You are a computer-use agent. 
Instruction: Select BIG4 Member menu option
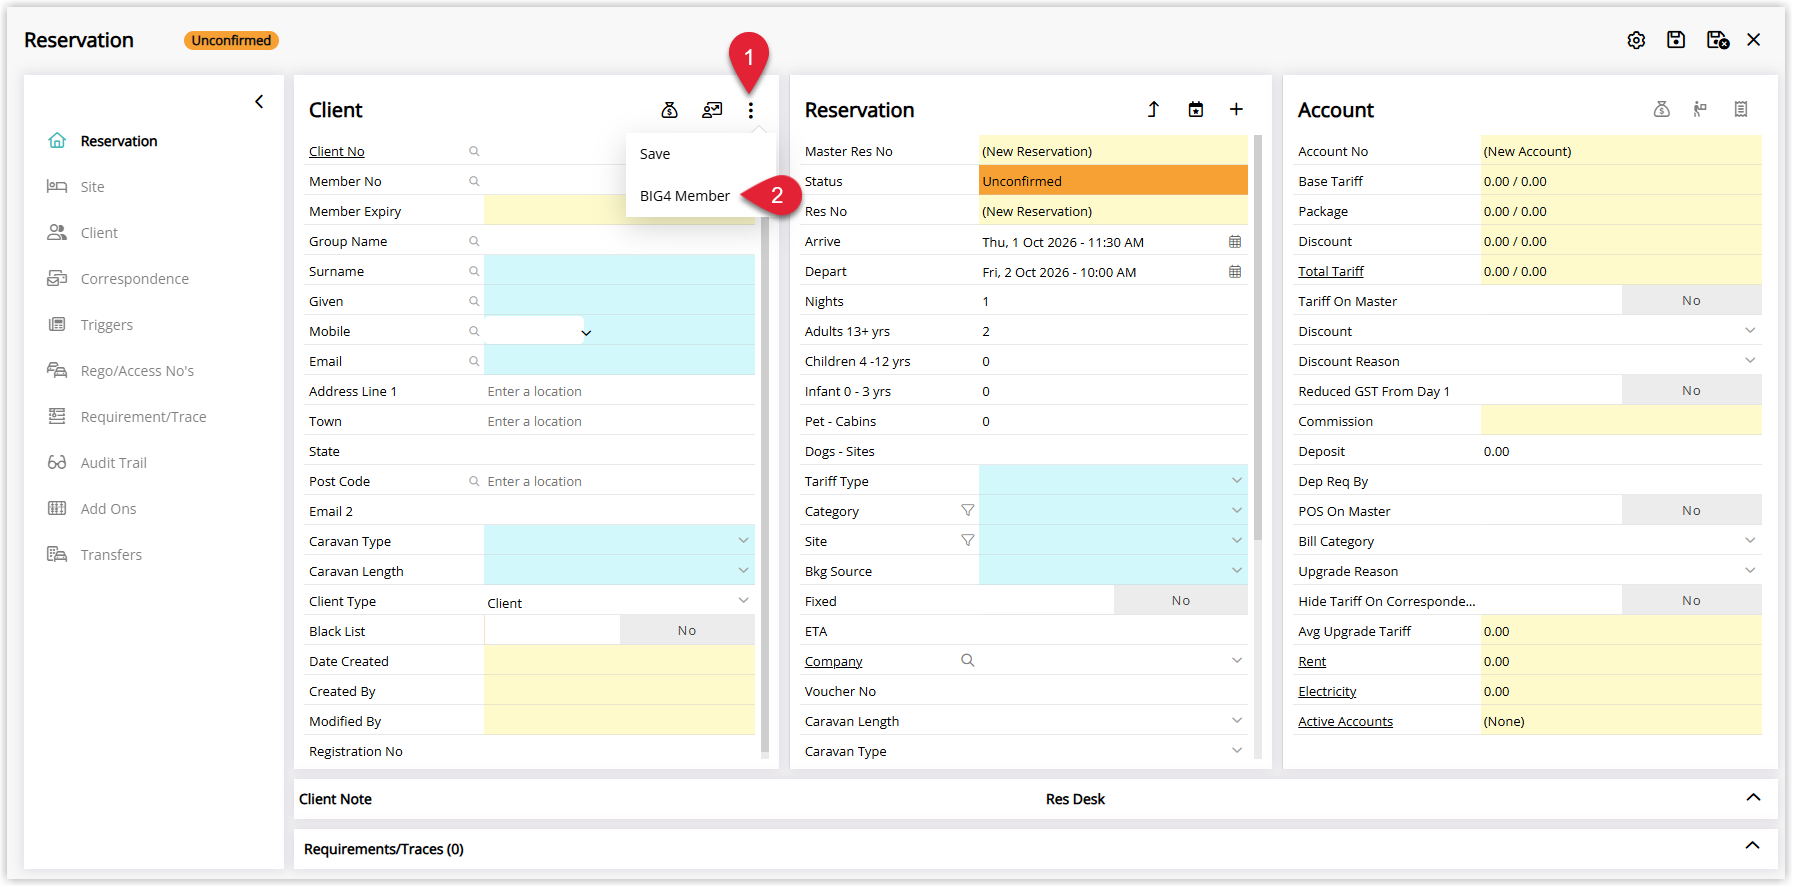click(x=685, y=196)
